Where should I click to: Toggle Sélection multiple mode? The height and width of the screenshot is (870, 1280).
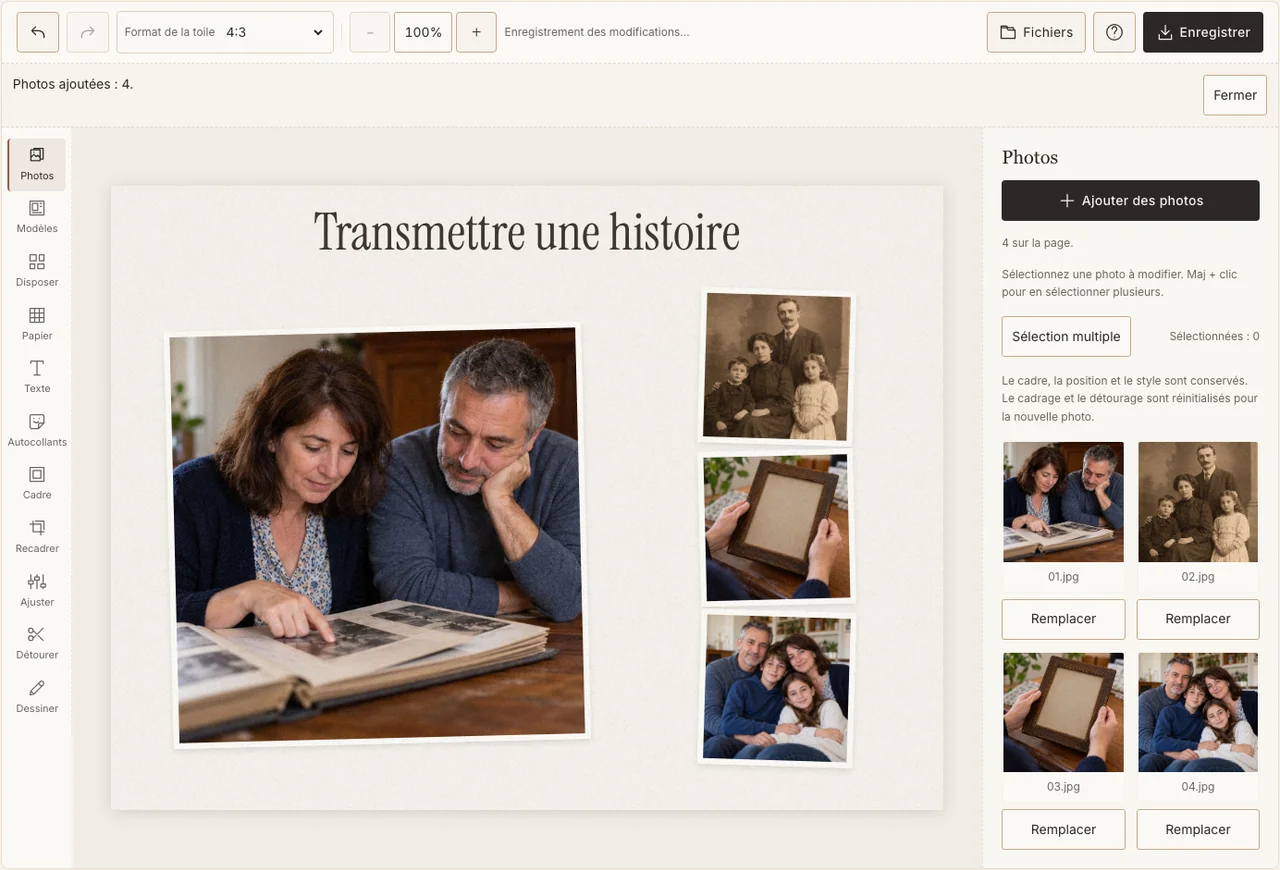(x=1066, y=336)
